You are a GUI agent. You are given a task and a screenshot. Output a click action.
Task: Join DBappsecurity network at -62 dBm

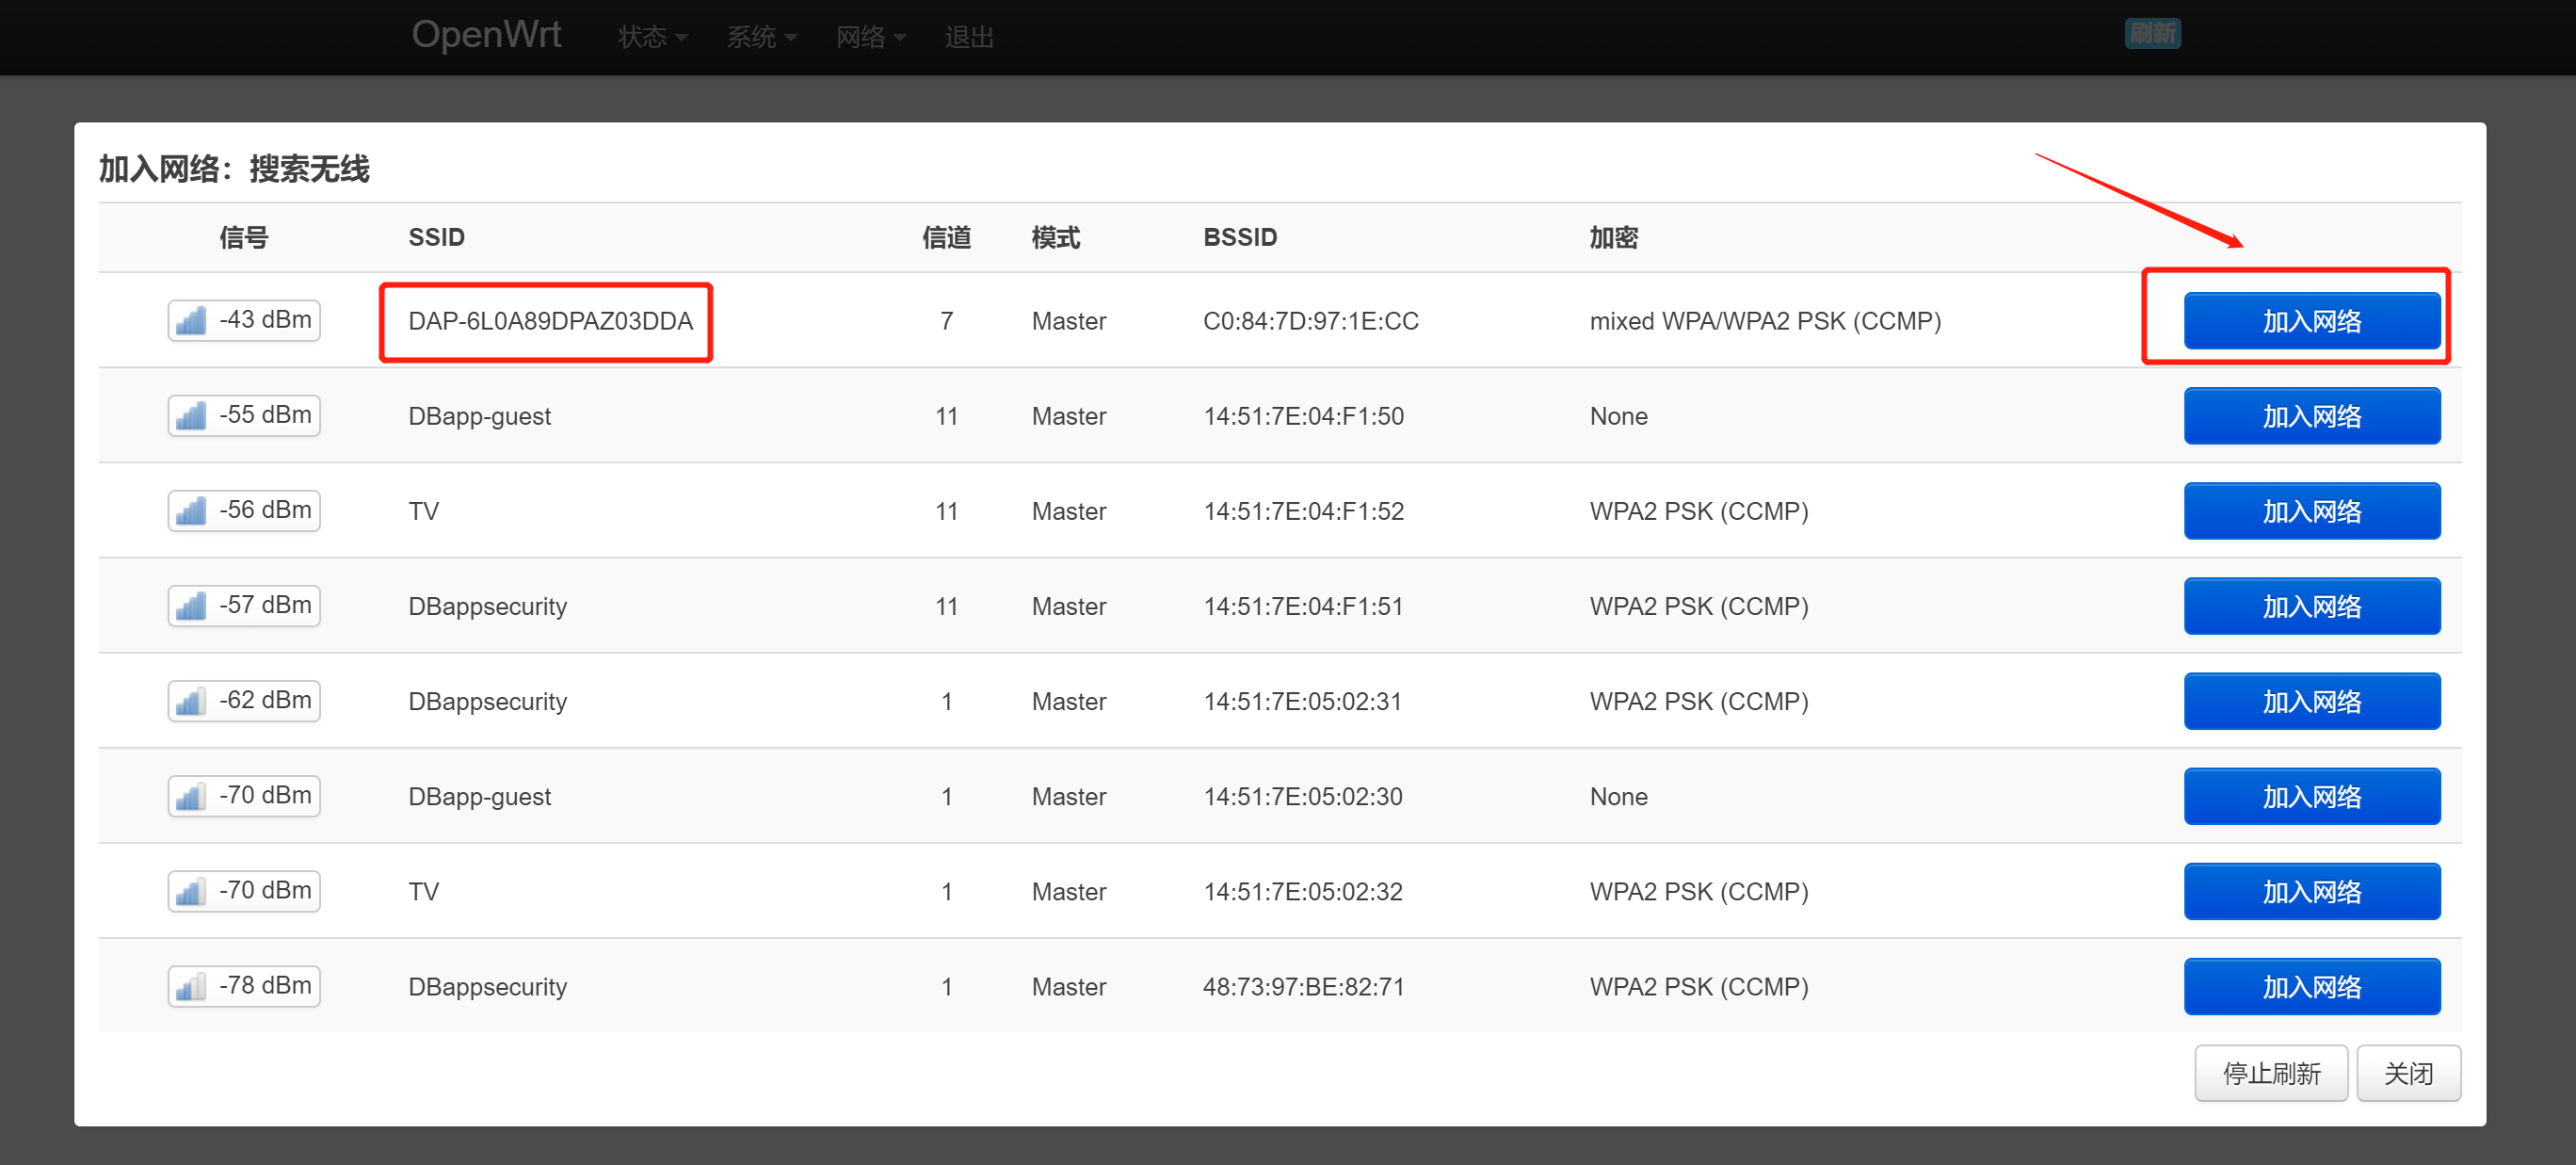click(2311, 701)
